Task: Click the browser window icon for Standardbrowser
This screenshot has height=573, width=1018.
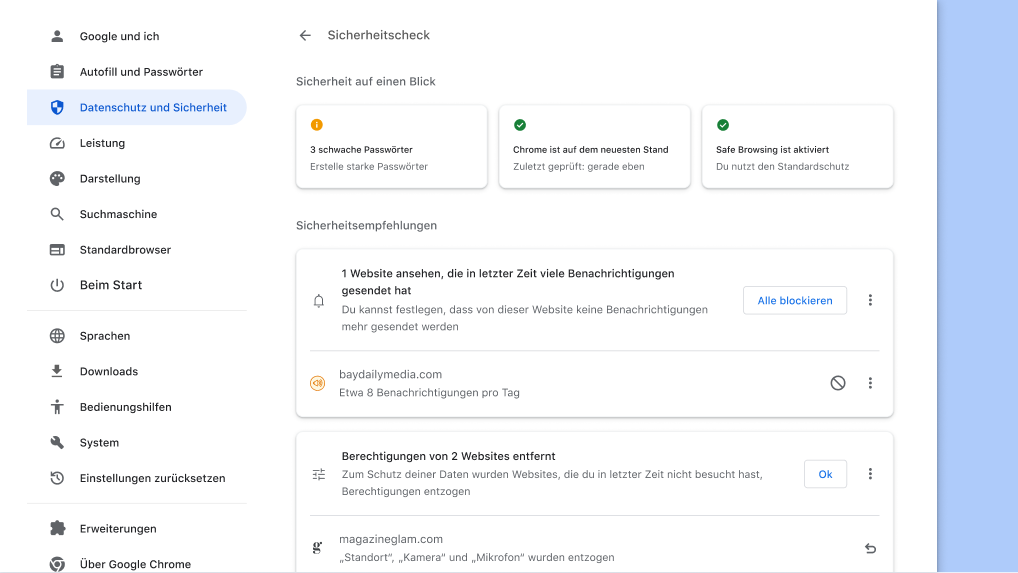Action: tap(57, 250)
